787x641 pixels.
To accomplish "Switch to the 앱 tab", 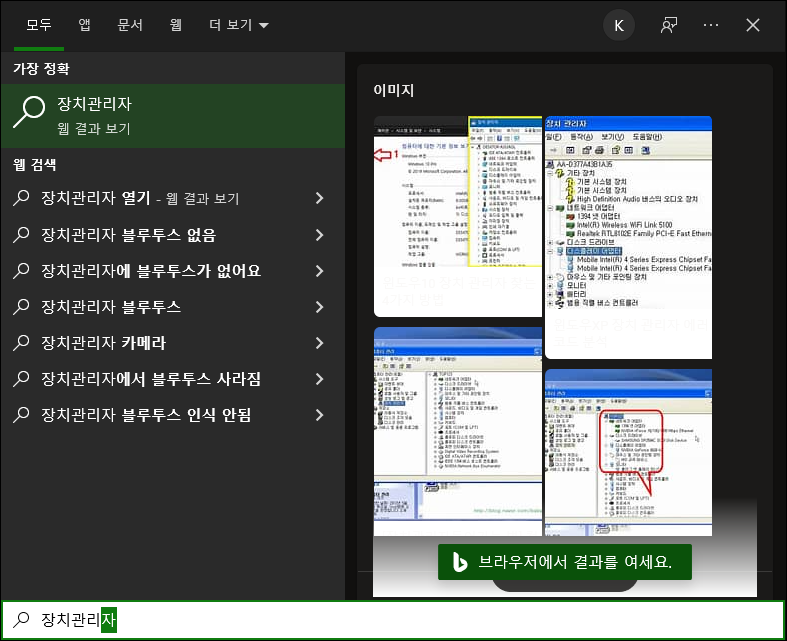I will (x=84, y=25).
